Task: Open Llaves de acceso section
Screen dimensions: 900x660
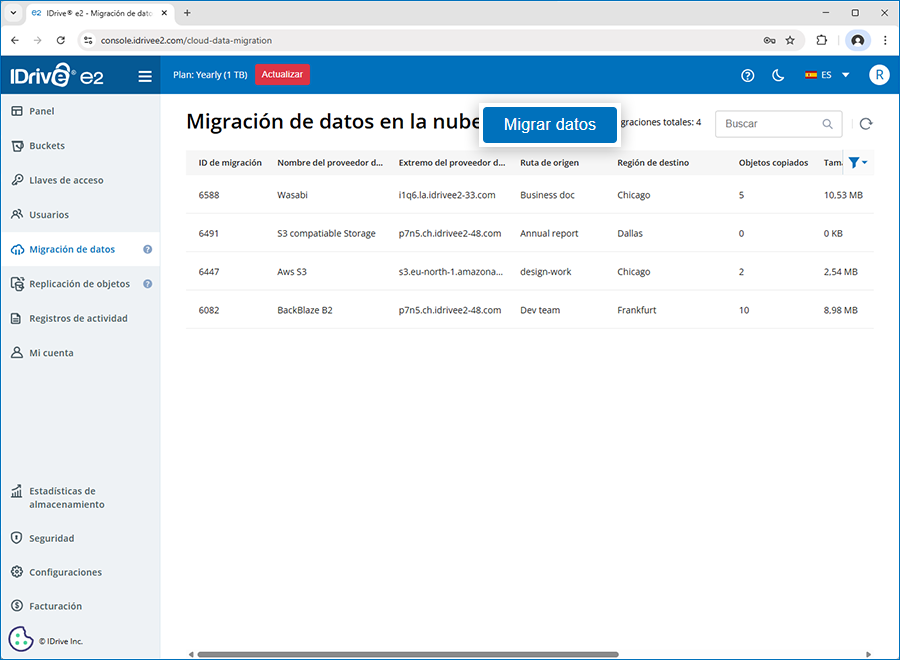Action: click(66, 180)
